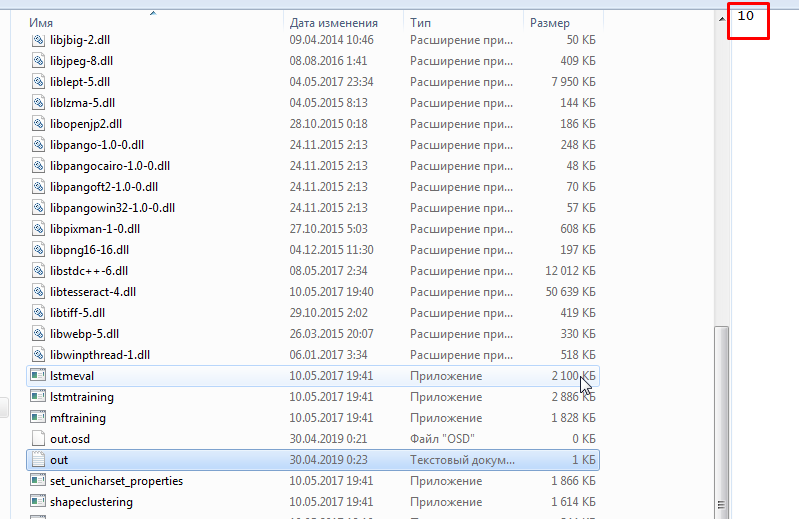
Task: Select the libtesseract-4.dll file icon
Action: [x=38, y=291]
